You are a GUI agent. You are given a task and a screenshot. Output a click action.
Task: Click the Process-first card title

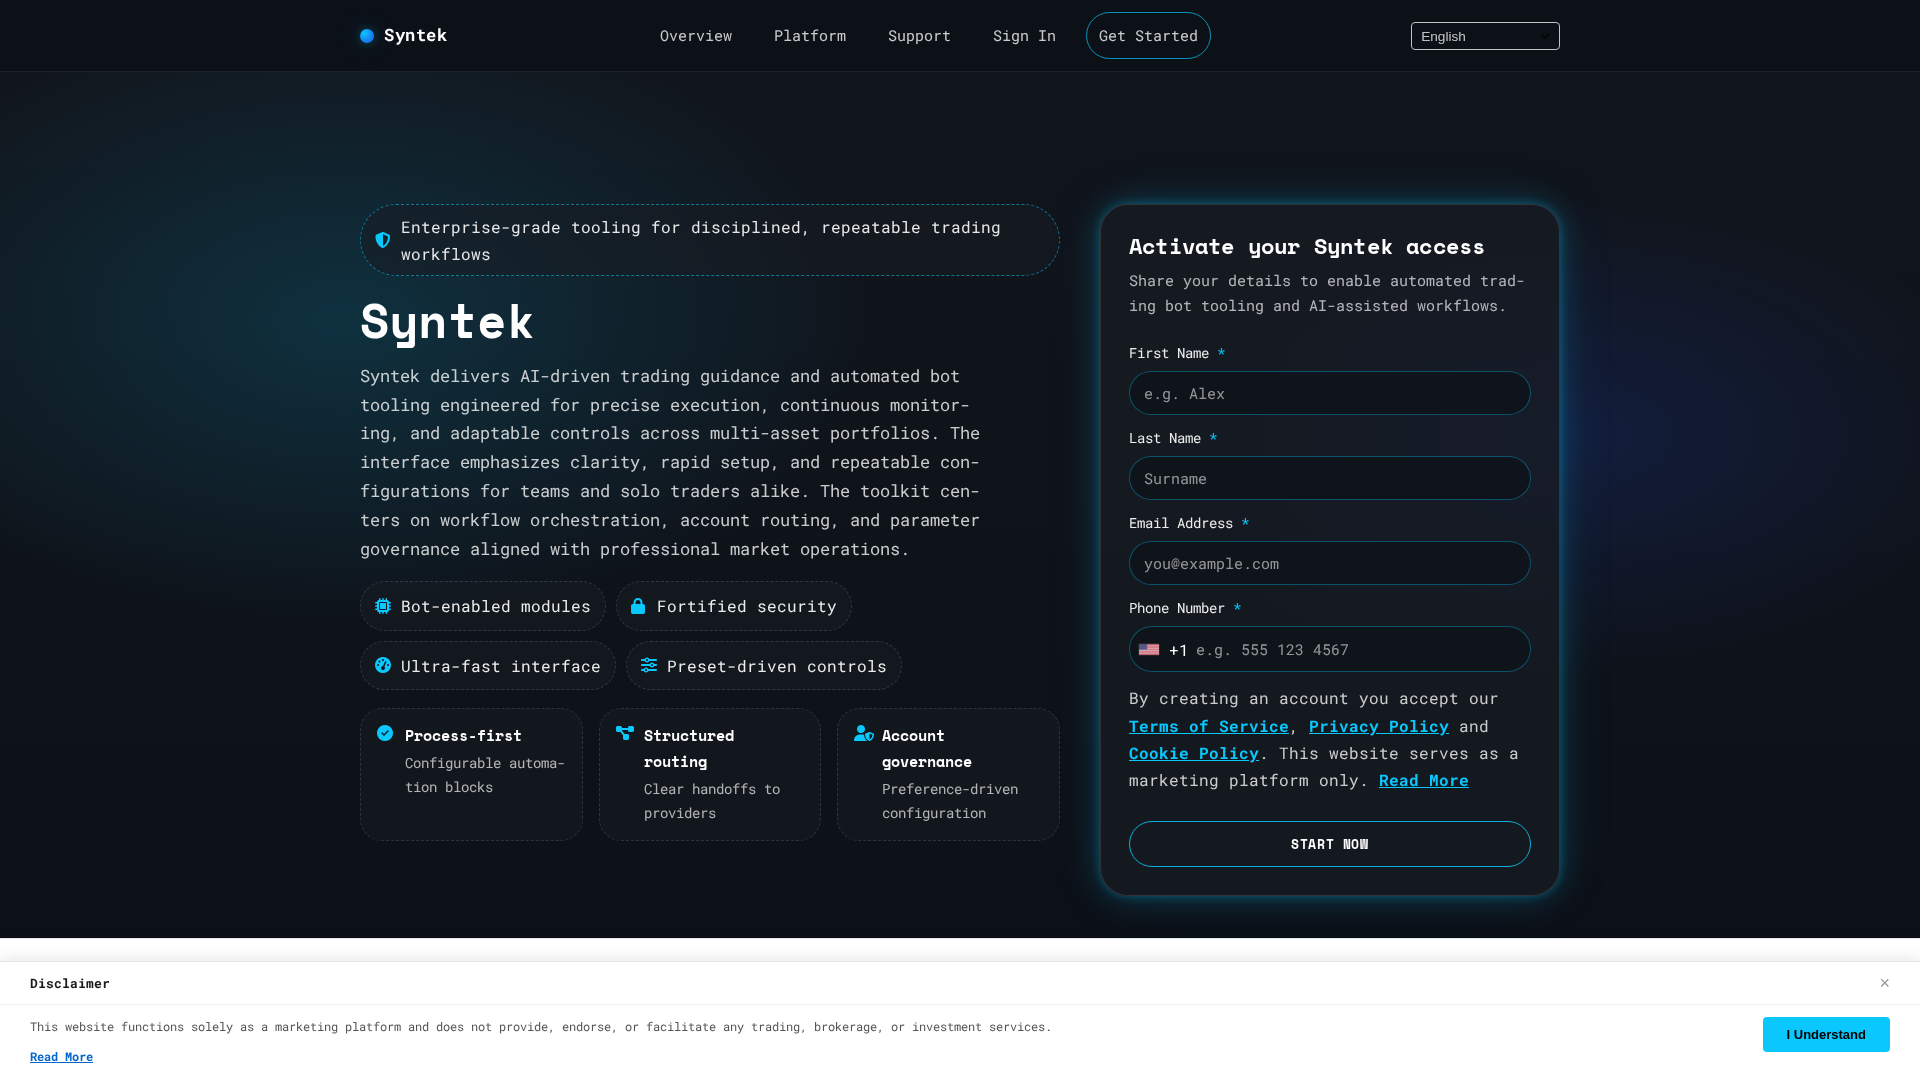(x=463, y=735)
